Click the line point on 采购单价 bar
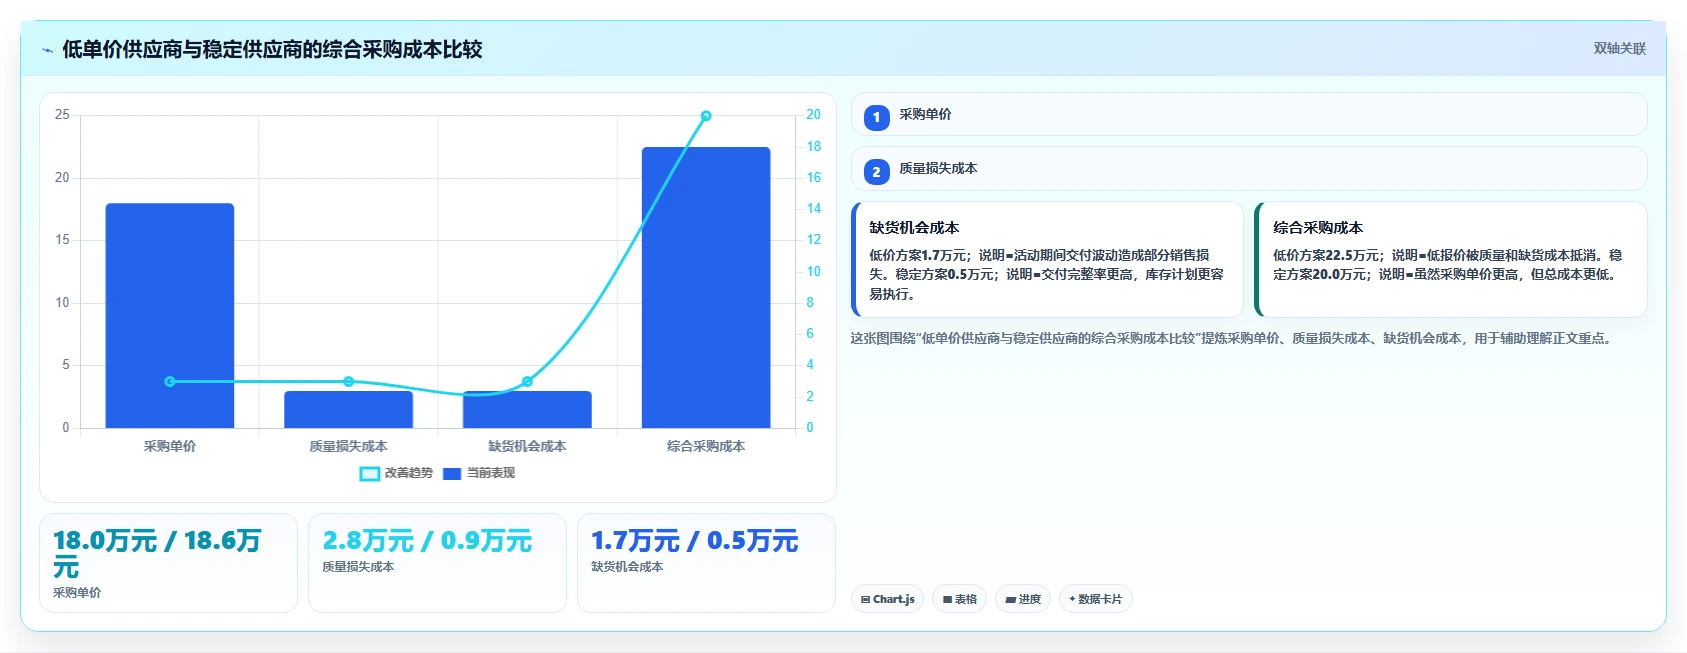 click(x=170, y=382)
